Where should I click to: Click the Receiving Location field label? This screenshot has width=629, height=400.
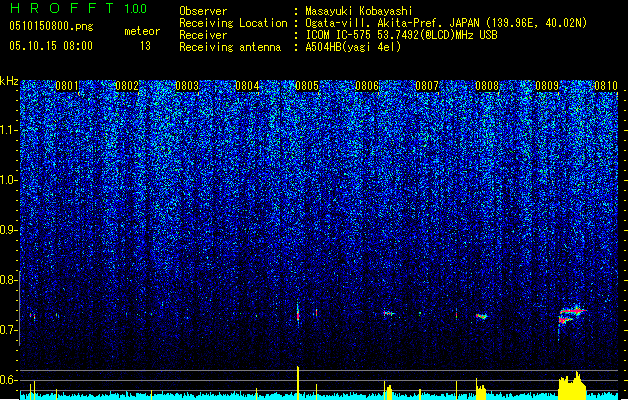[233, 23]
